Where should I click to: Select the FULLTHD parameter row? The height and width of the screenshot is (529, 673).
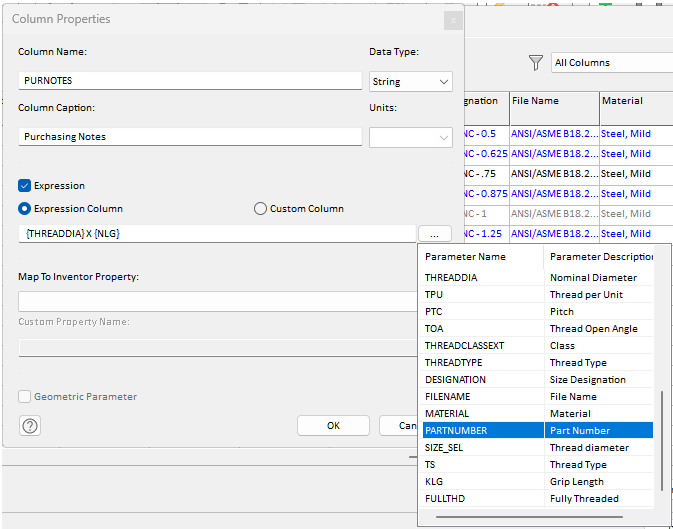click(x=538, y=499)
